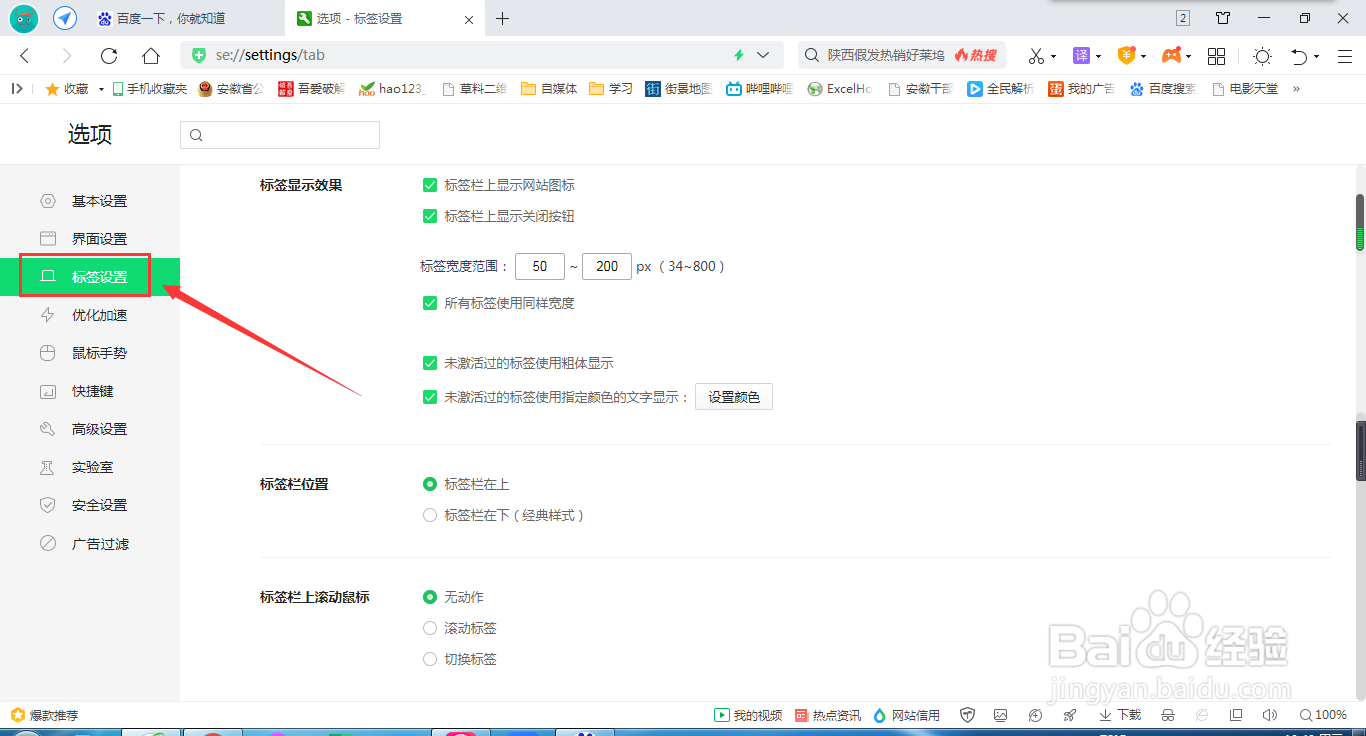Disable 所有标签使用同样宽度
Image resolution: width=1366 pixels, height=736 pixels.
point(430,303)
